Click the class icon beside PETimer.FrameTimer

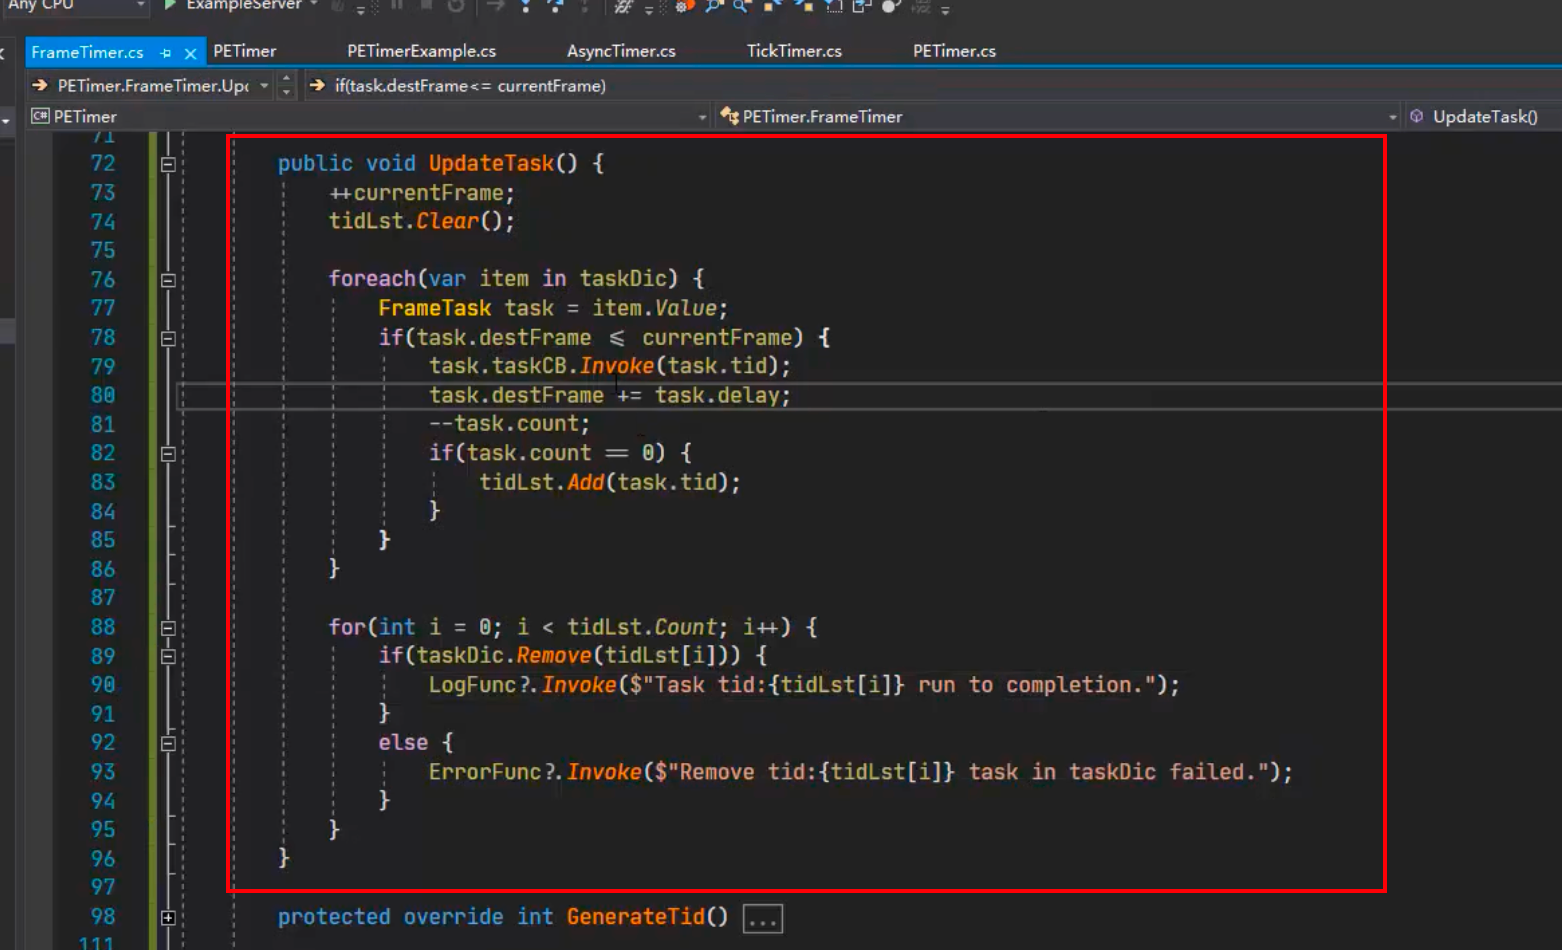click(729, 116)
